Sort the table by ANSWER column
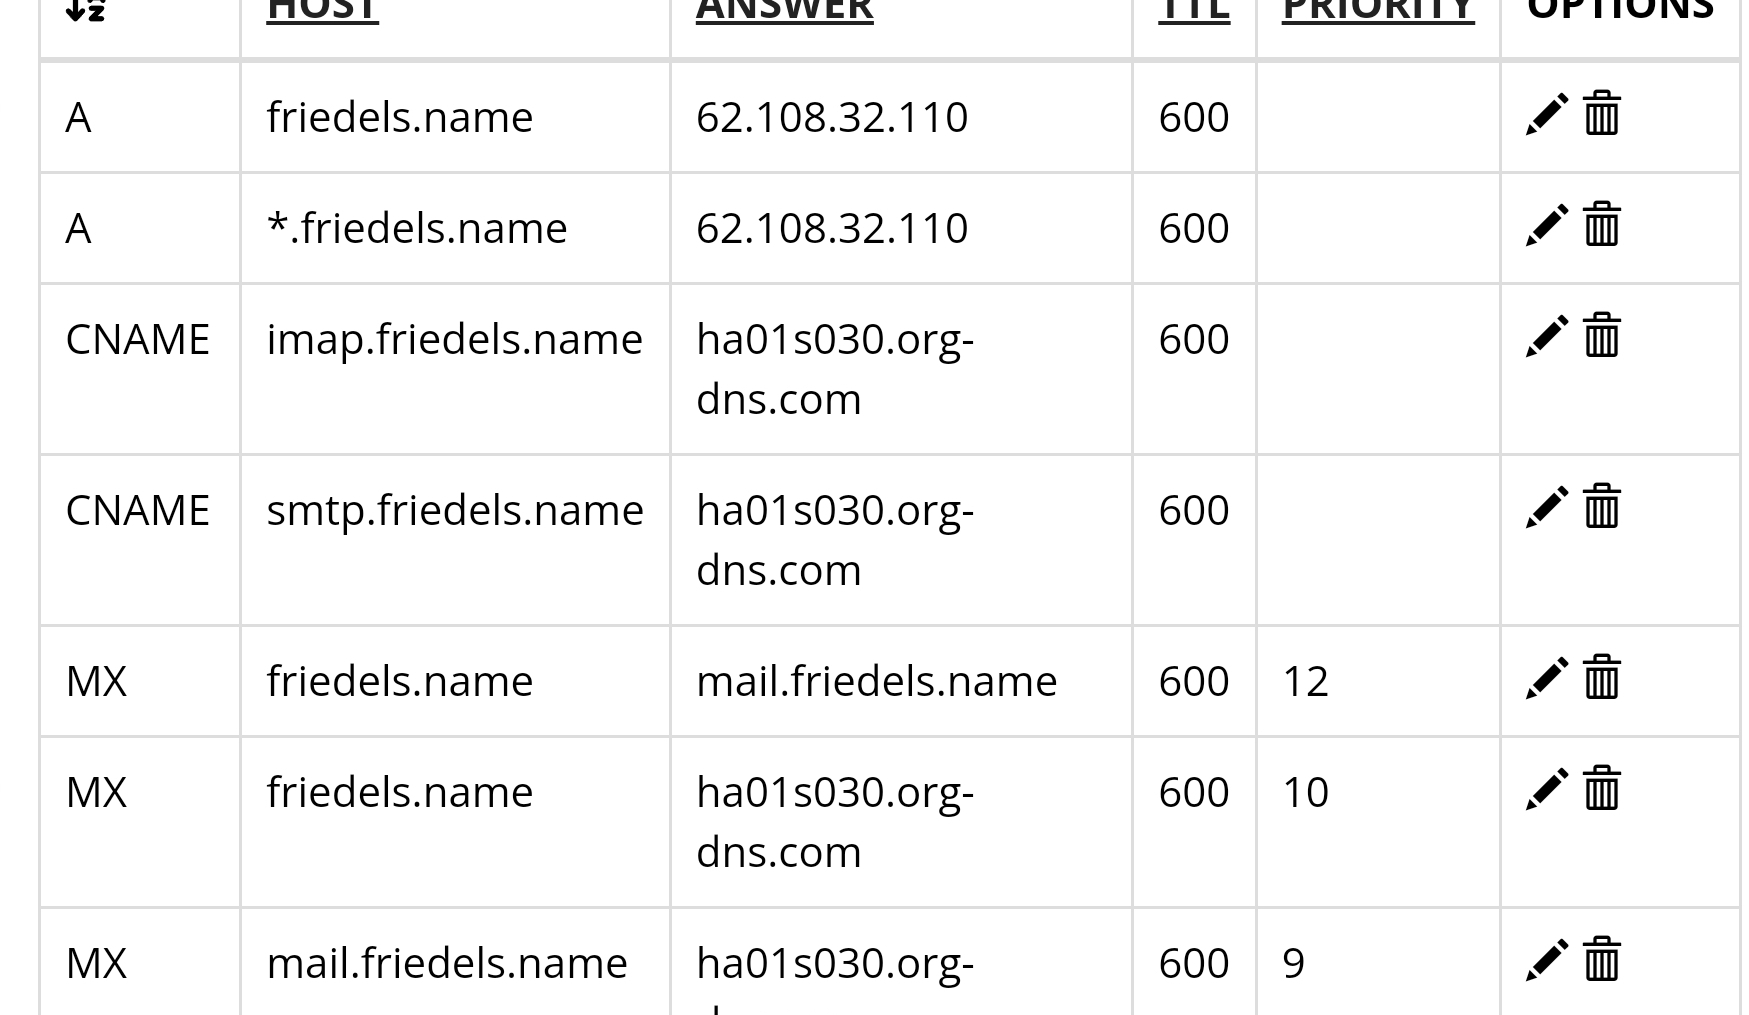This screenshot has height=1015, width=1749. coord(784,10)
